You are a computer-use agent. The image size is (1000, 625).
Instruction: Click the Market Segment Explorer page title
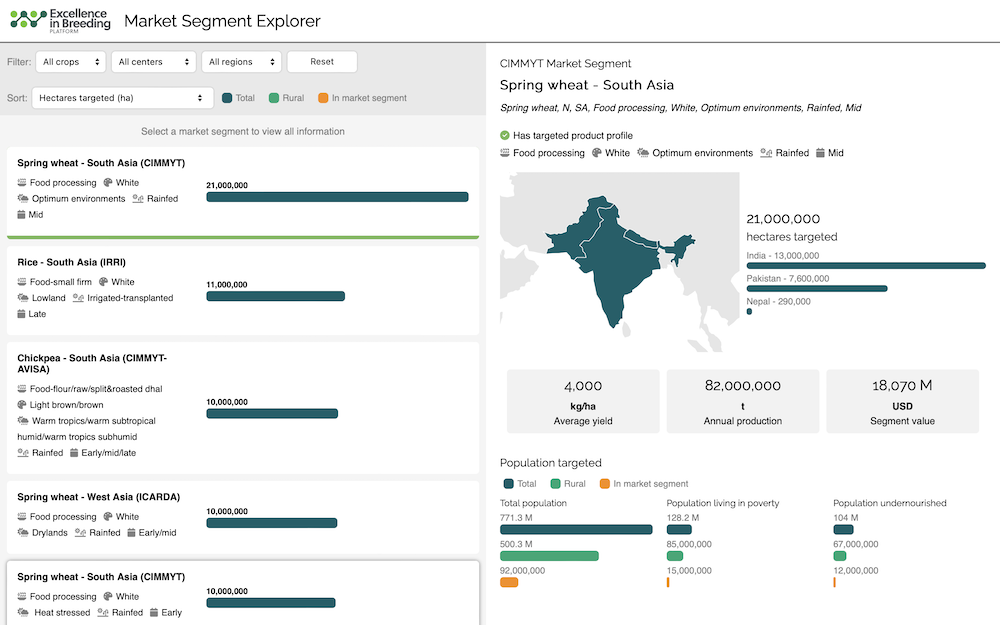point(222,21)
